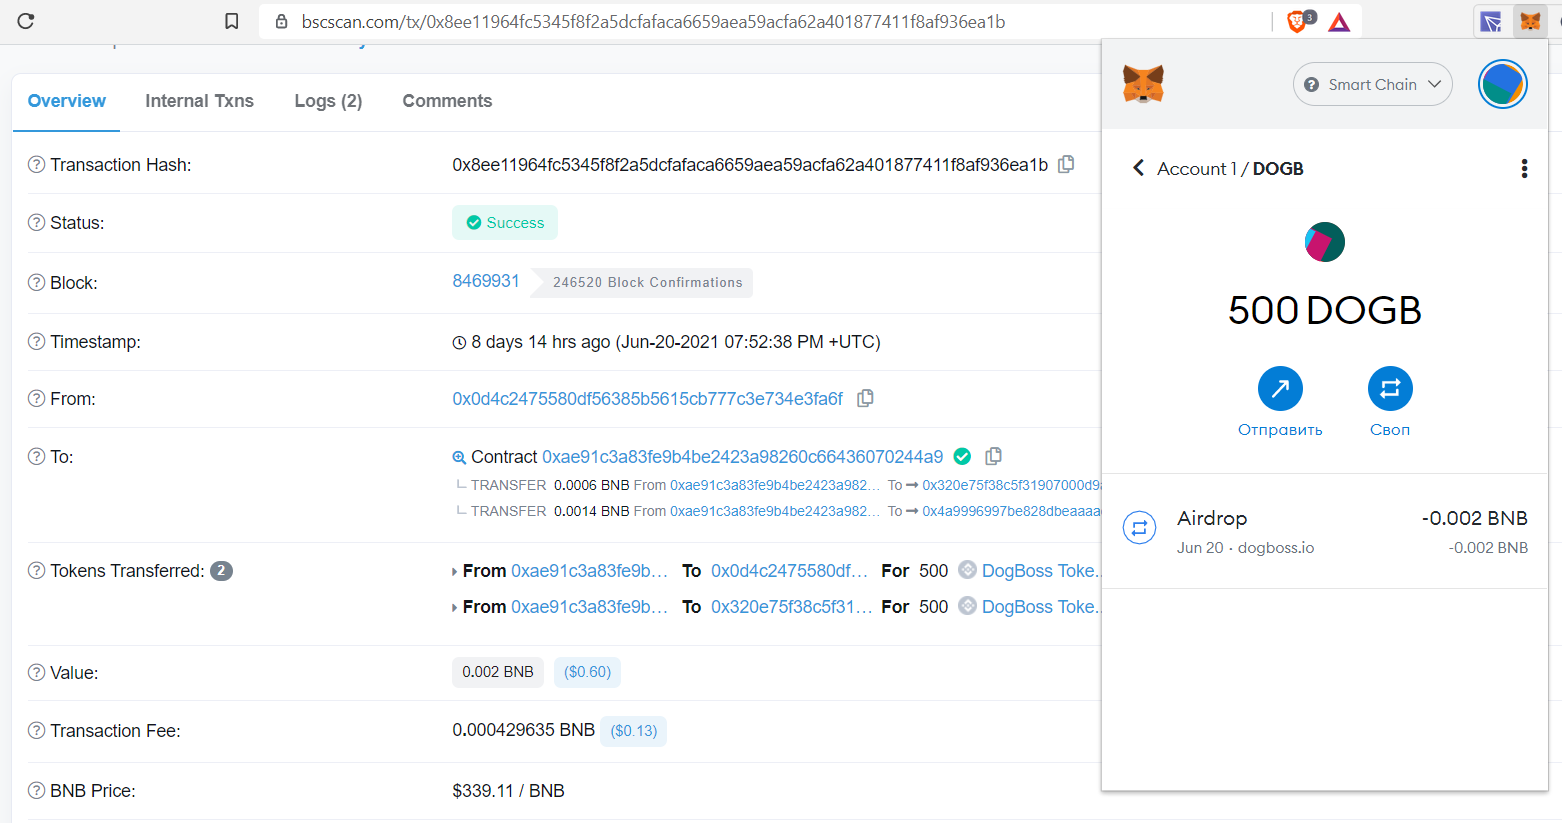Open the Airdrop transaction entry in MetaMask
Image resolution: width=1562 pixels, height=823 pixels.
1325,531
